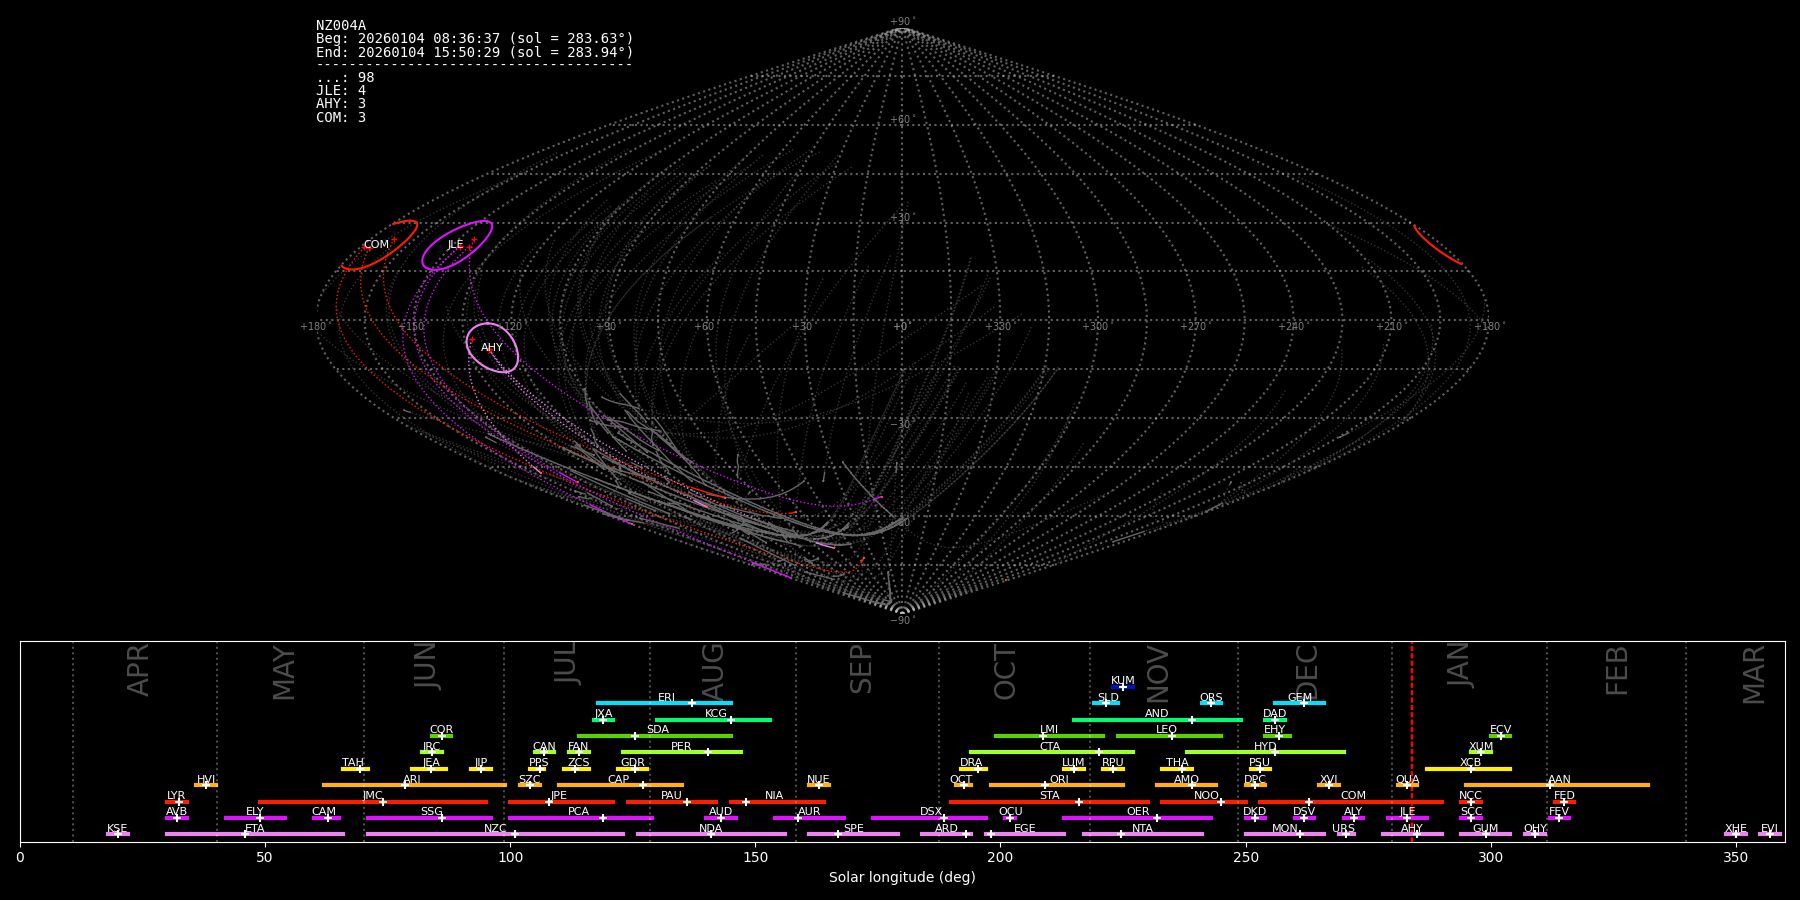Click the KUM shower label in timeline
The width and height of the screenshot is (1800, 900).
tap(1123, 681)
